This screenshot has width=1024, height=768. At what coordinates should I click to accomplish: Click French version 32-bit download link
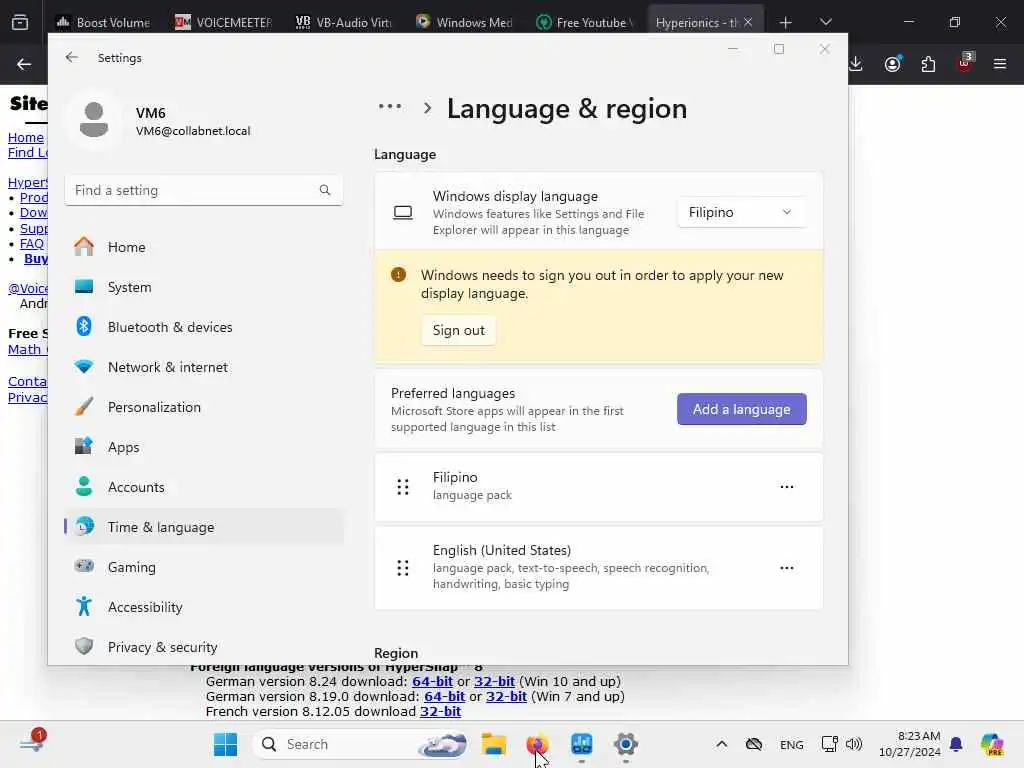click(x=440, y=711)
